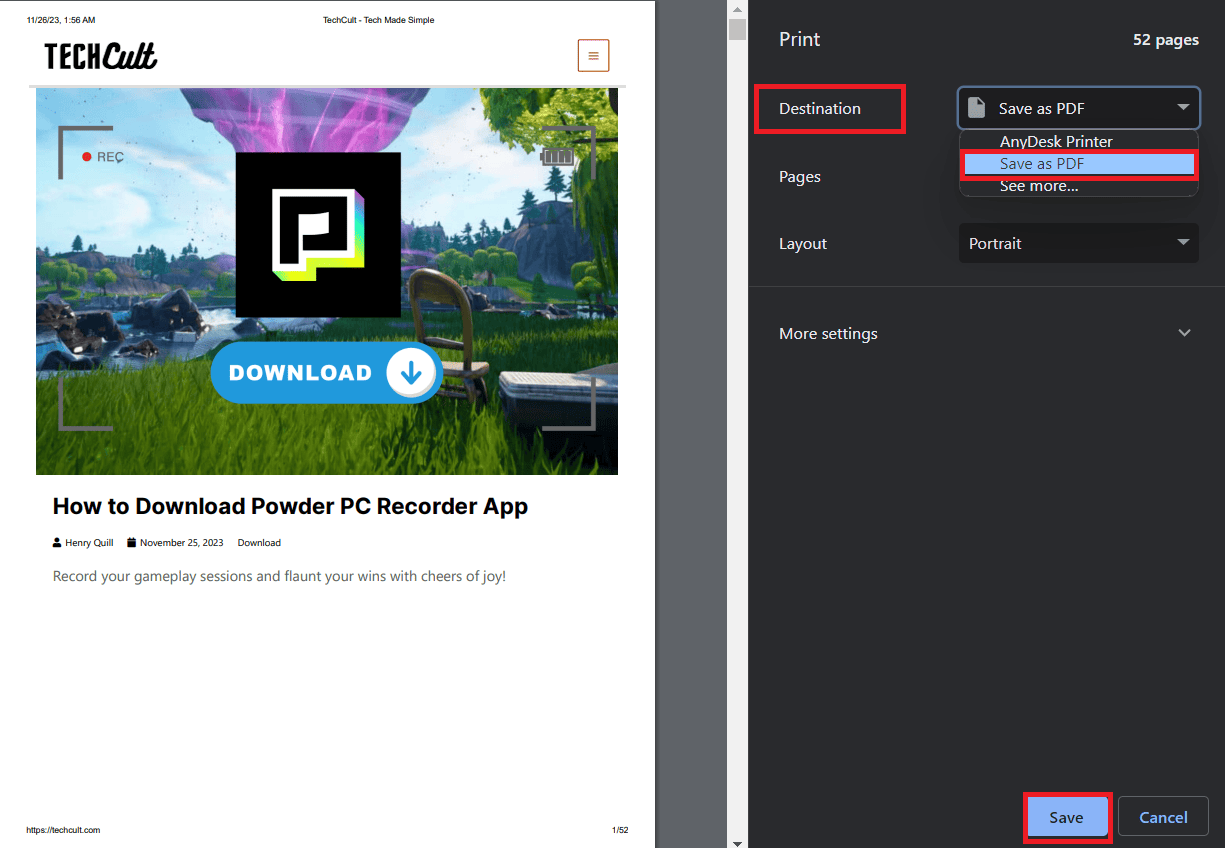Click the Save button
Viewport: 1225px width, 848px height.
[x=1067, y=816]
